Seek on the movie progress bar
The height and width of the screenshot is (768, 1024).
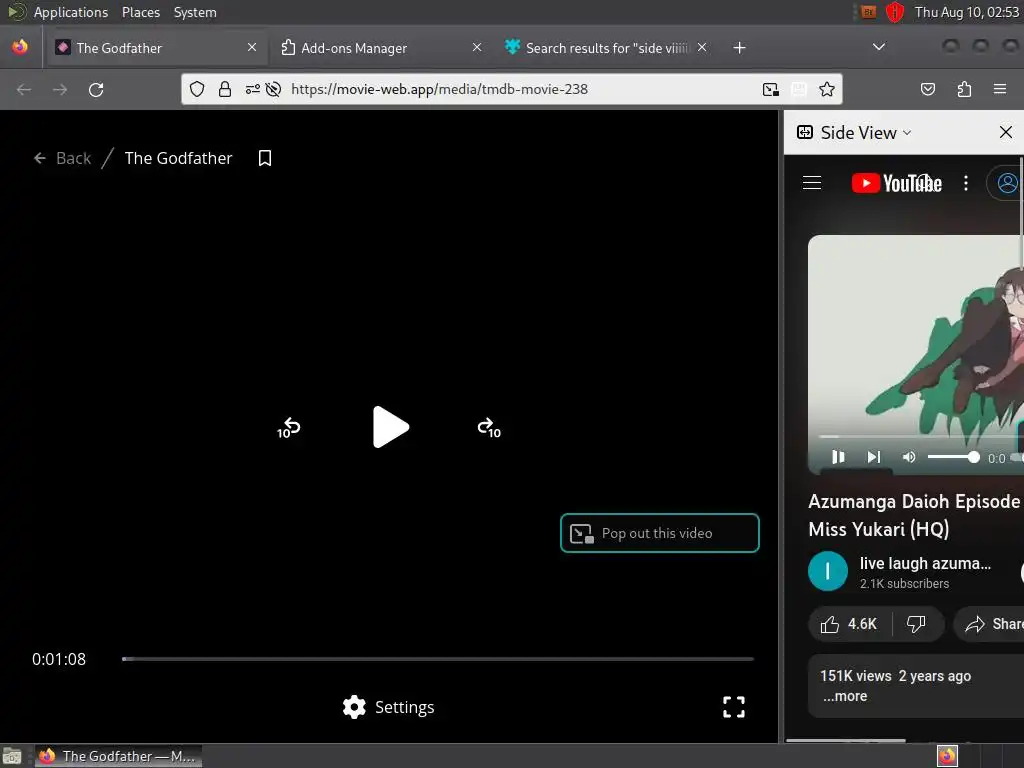tap(438, 659)
